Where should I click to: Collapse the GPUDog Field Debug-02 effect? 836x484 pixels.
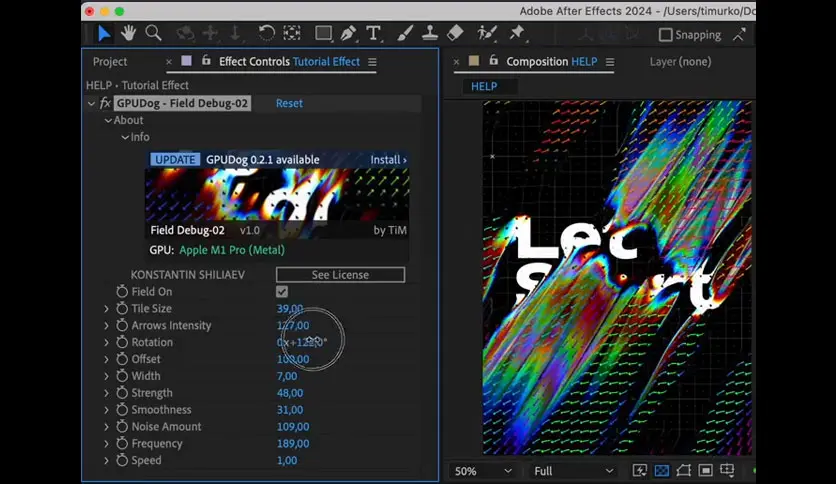pyautogui.click(x=91, y=103)
